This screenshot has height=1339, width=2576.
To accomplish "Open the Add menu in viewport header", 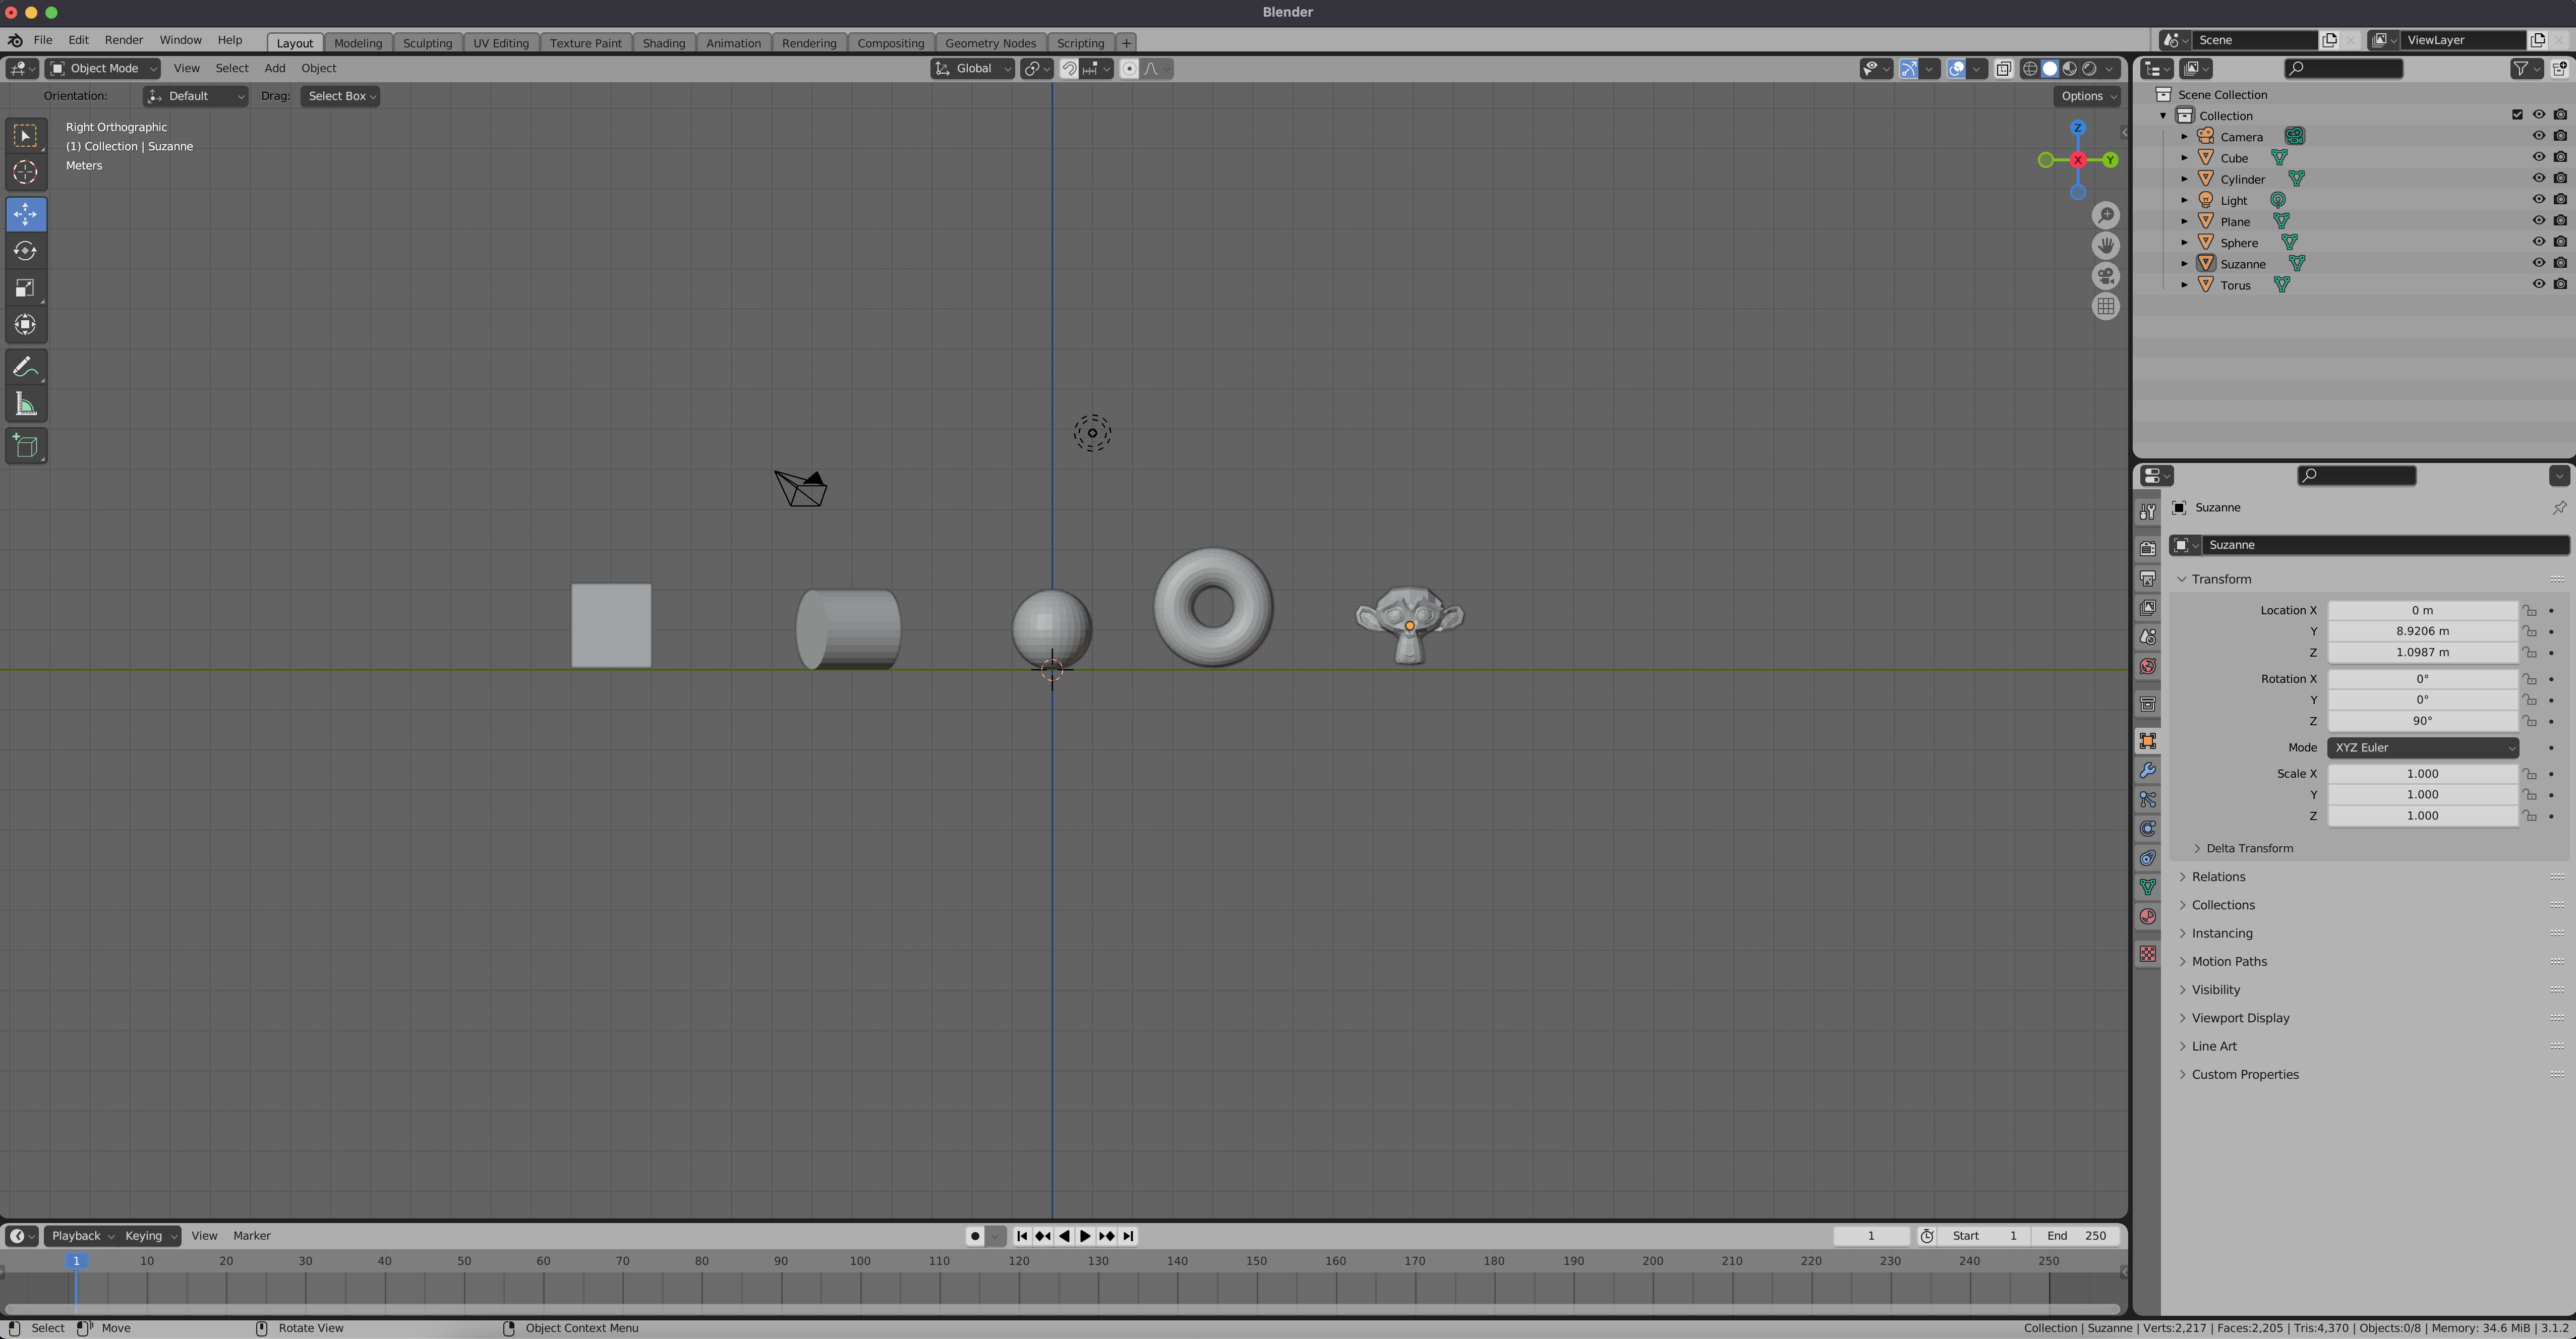I will click(274, 68).
